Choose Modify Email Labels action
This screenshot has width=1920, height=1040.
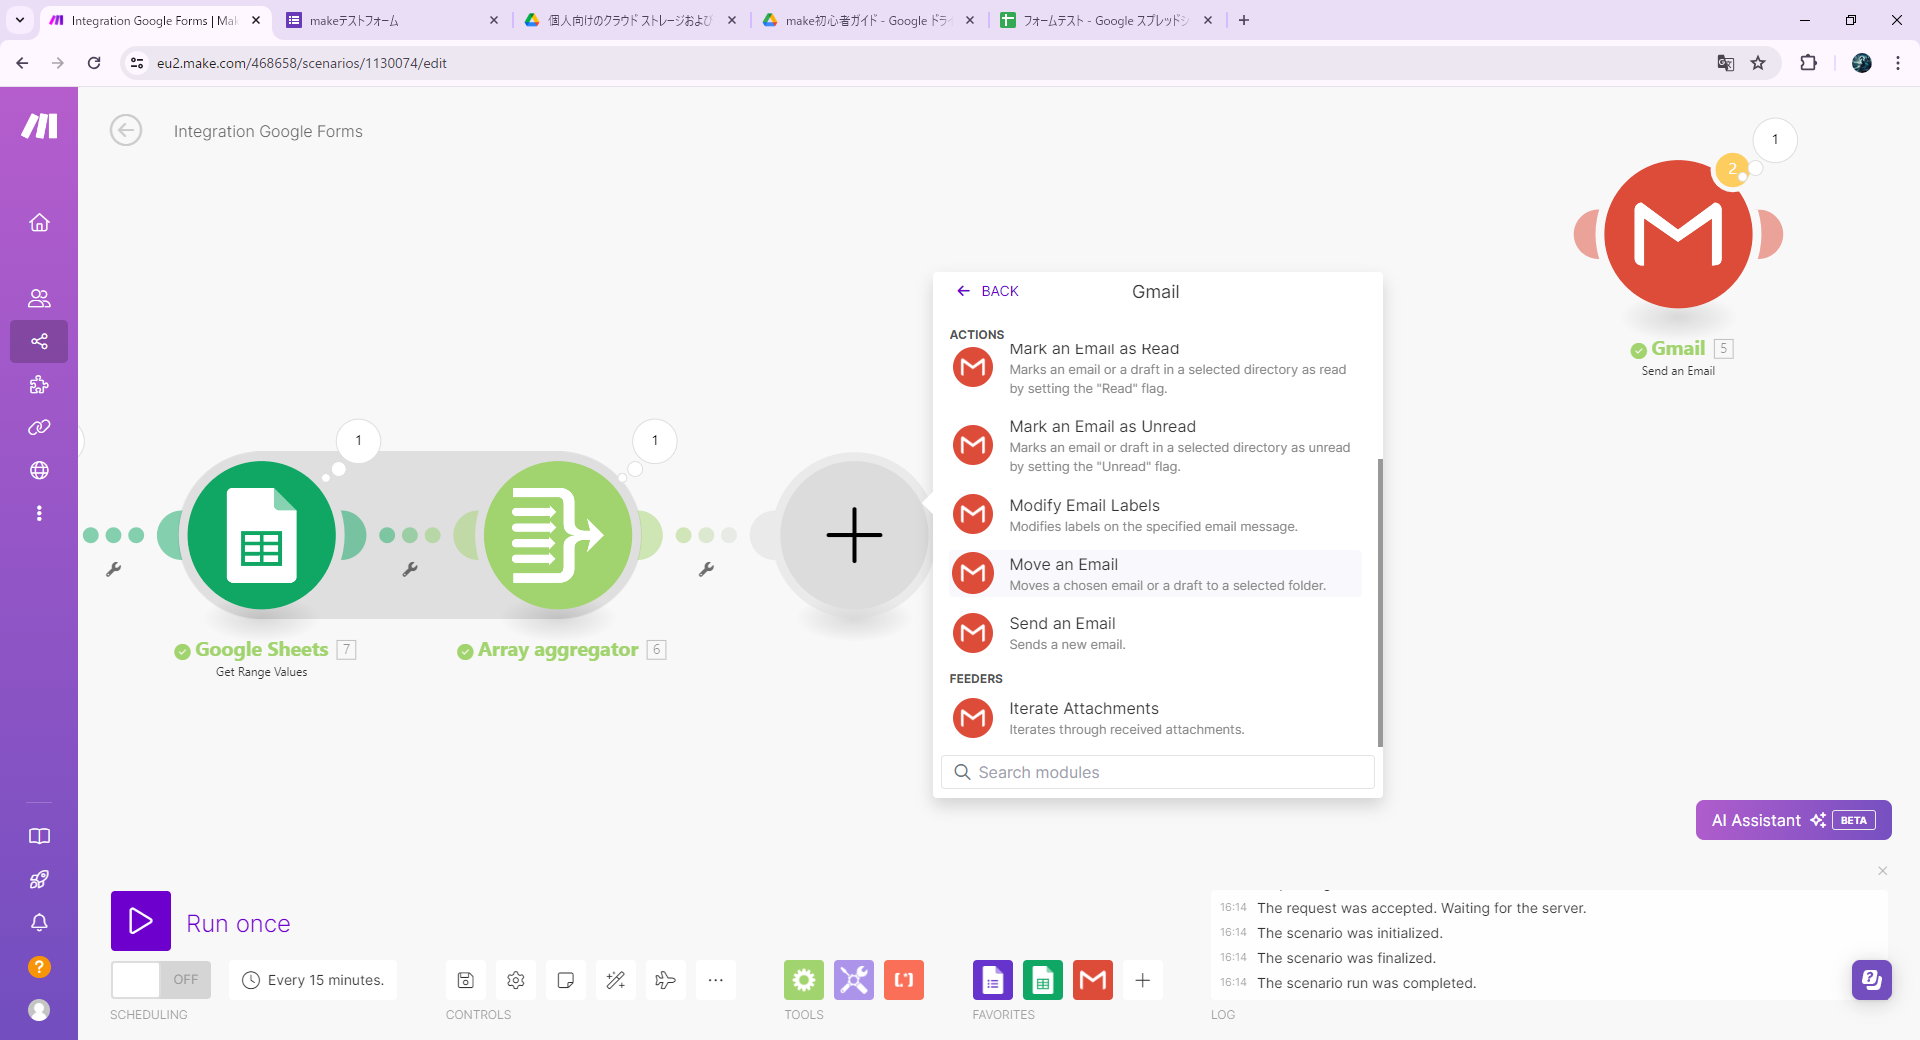point(1155,515)
